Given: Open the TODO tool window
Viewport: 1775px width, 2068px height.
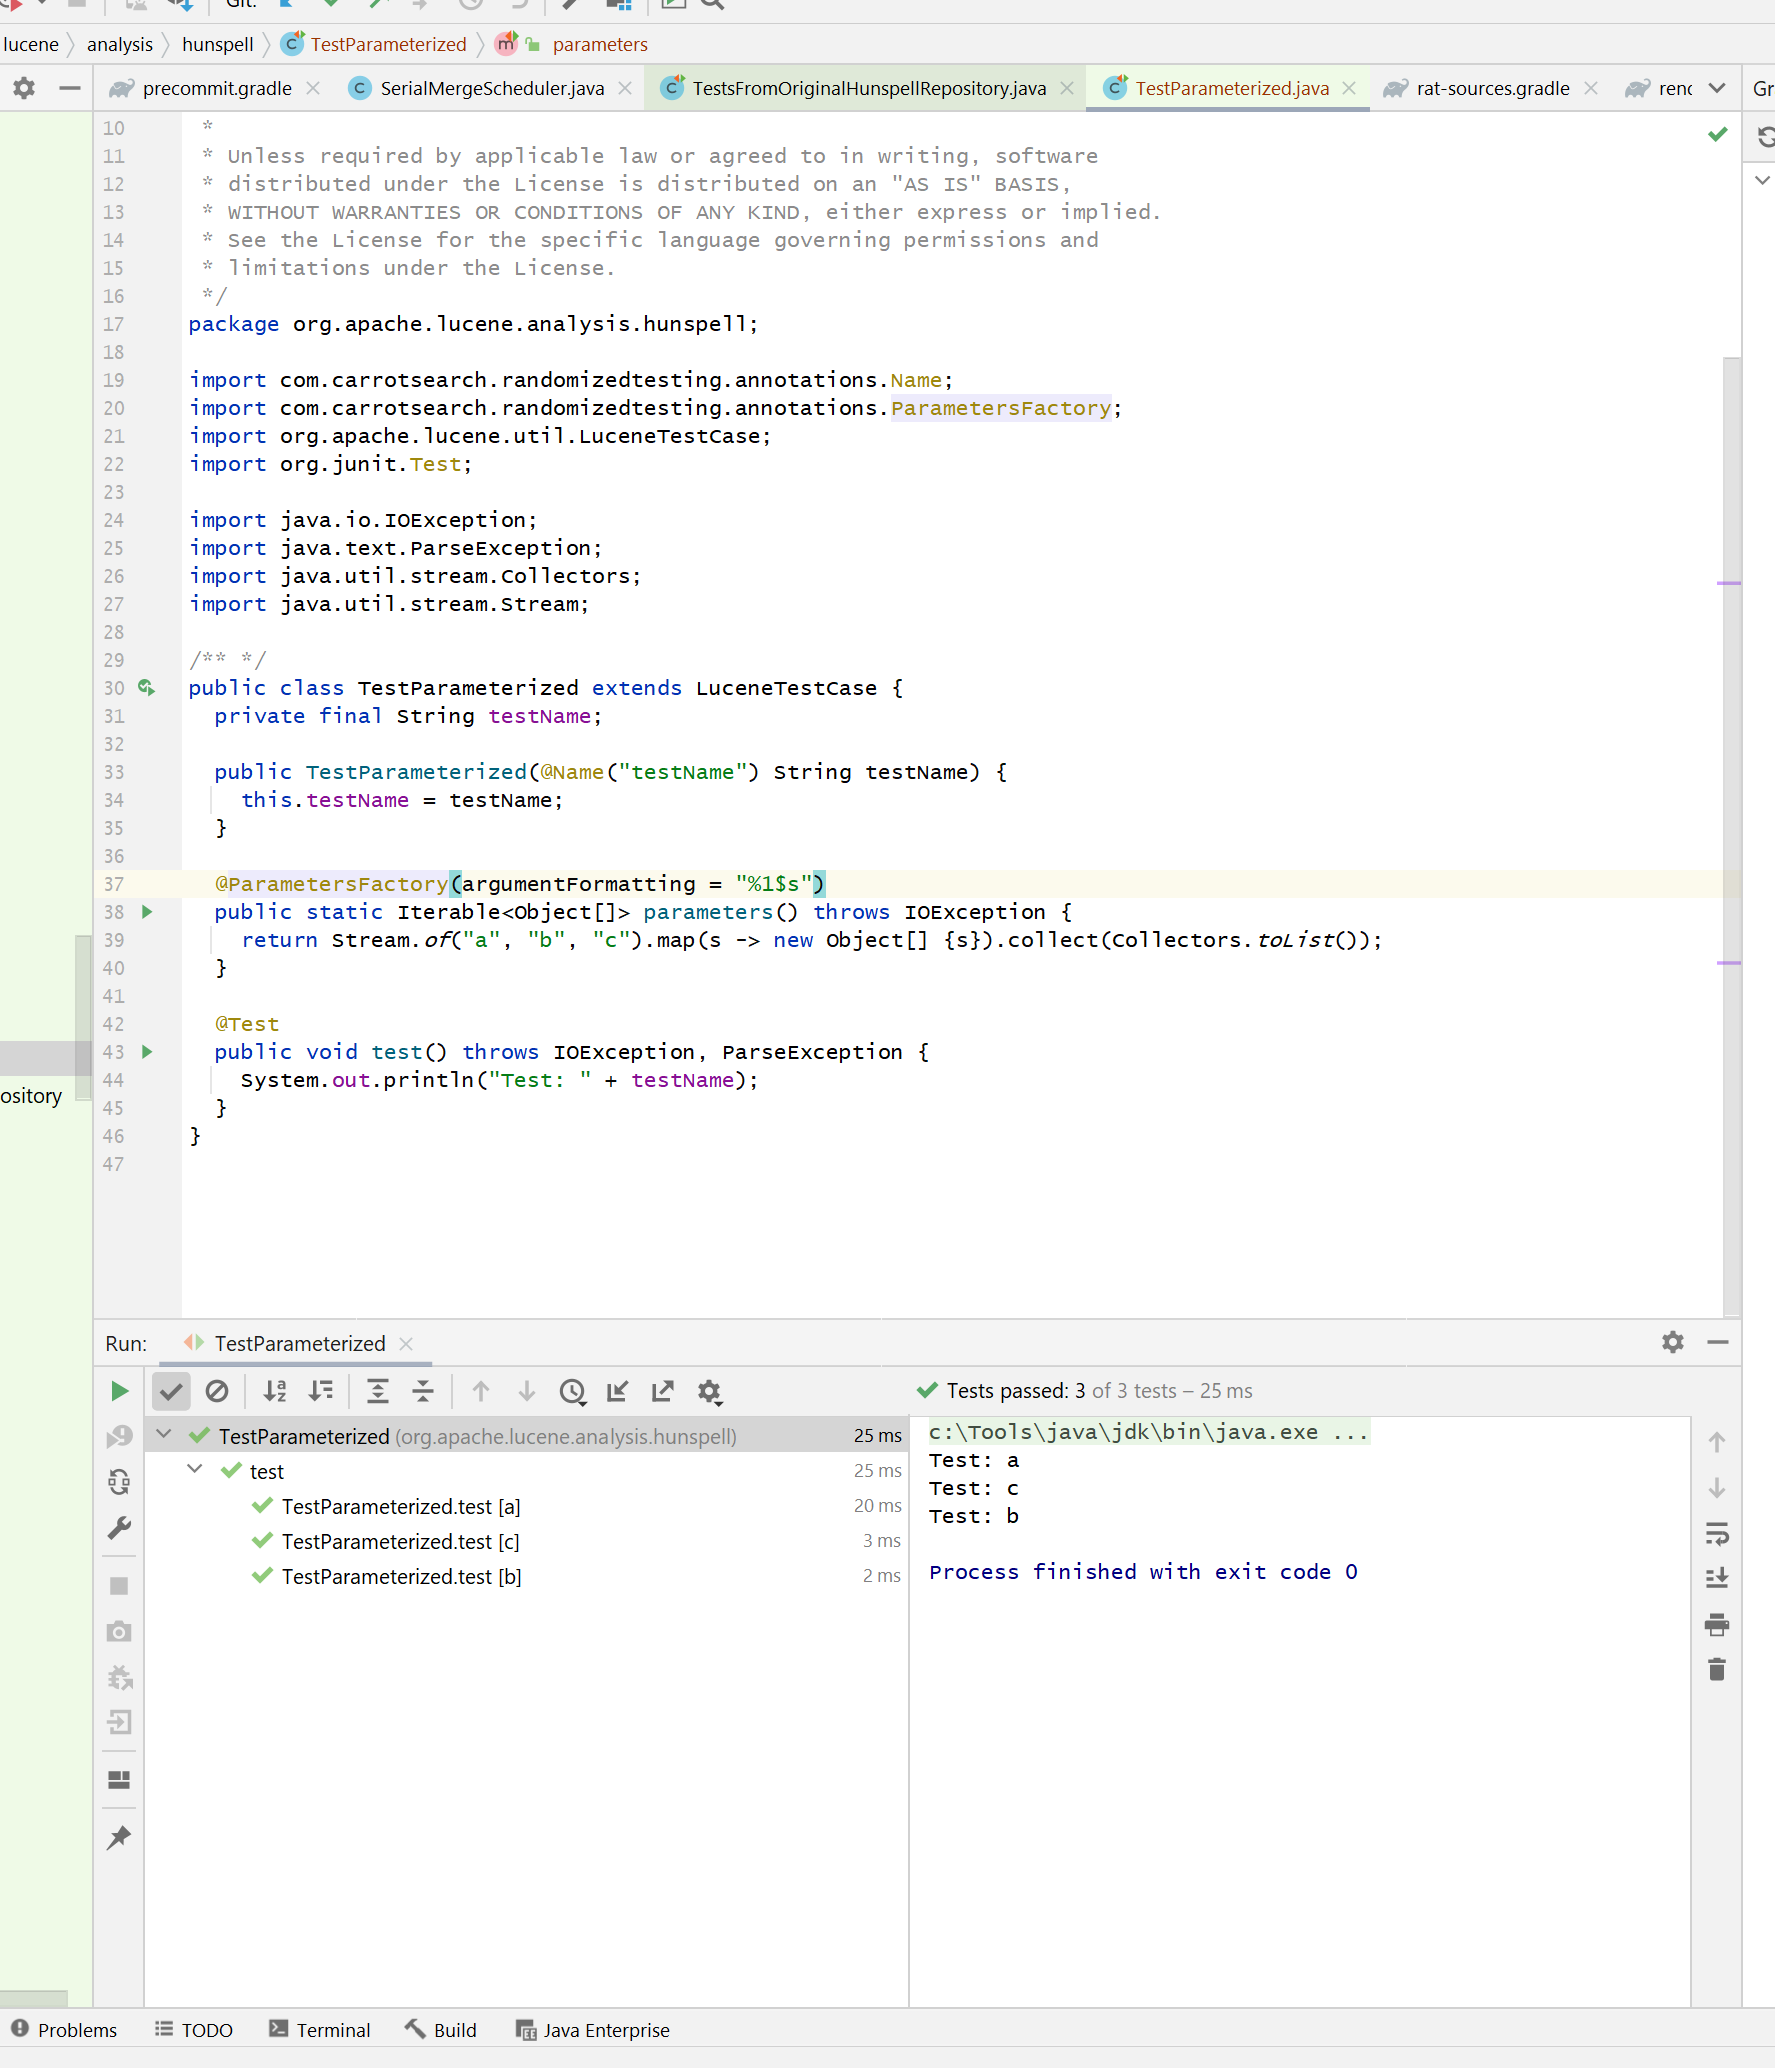Looking at the screenshot, I should (x=194, y=2029).
